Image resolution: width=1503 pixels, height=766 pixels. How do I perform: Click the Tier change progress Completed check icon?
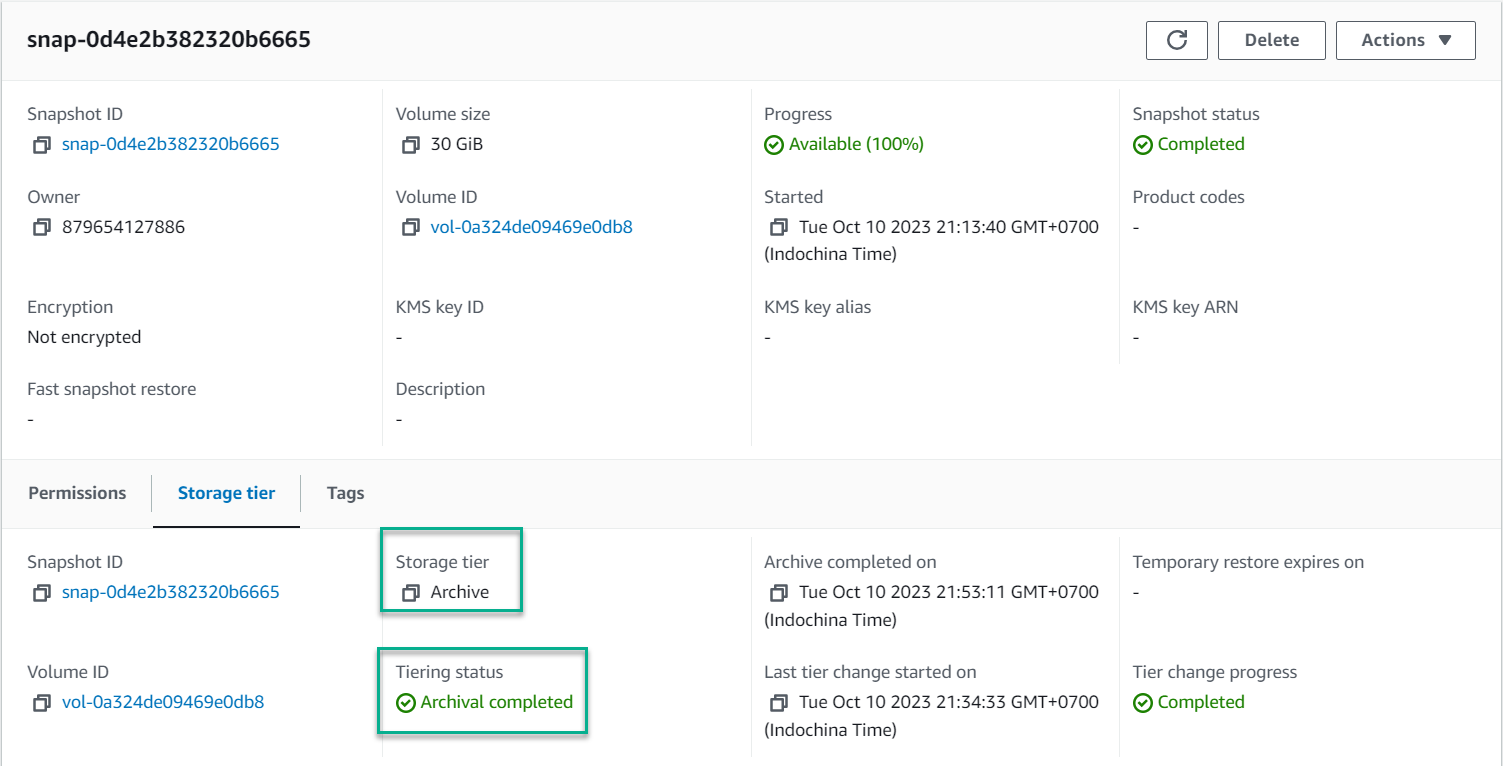coord(1142,703)
